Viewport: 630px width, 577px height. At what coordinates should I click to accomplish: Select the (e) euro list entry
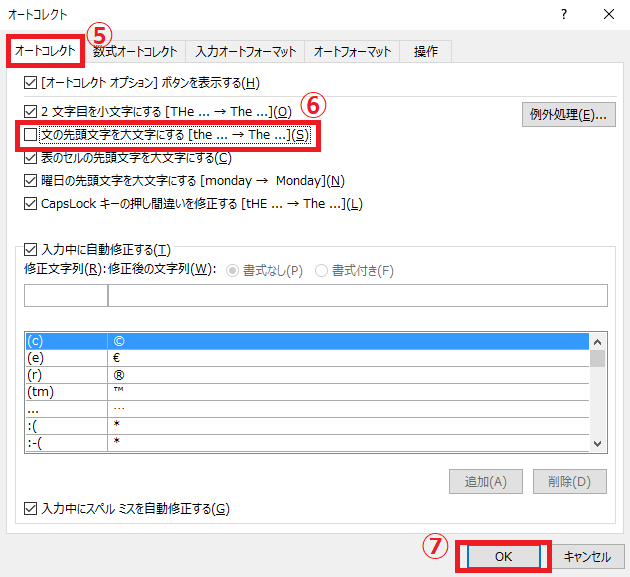click(307, 358)
